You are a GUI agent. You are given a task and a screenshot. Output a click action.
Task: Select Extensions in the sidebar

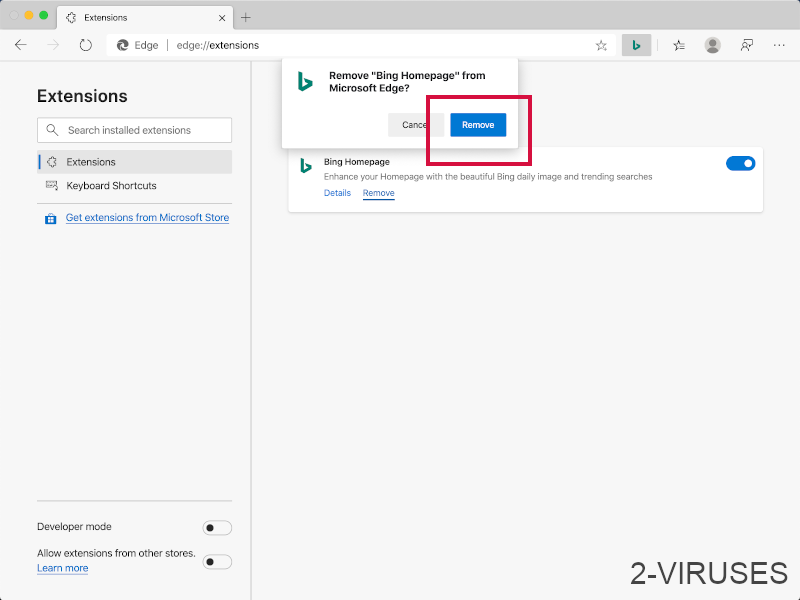(135, 162)
